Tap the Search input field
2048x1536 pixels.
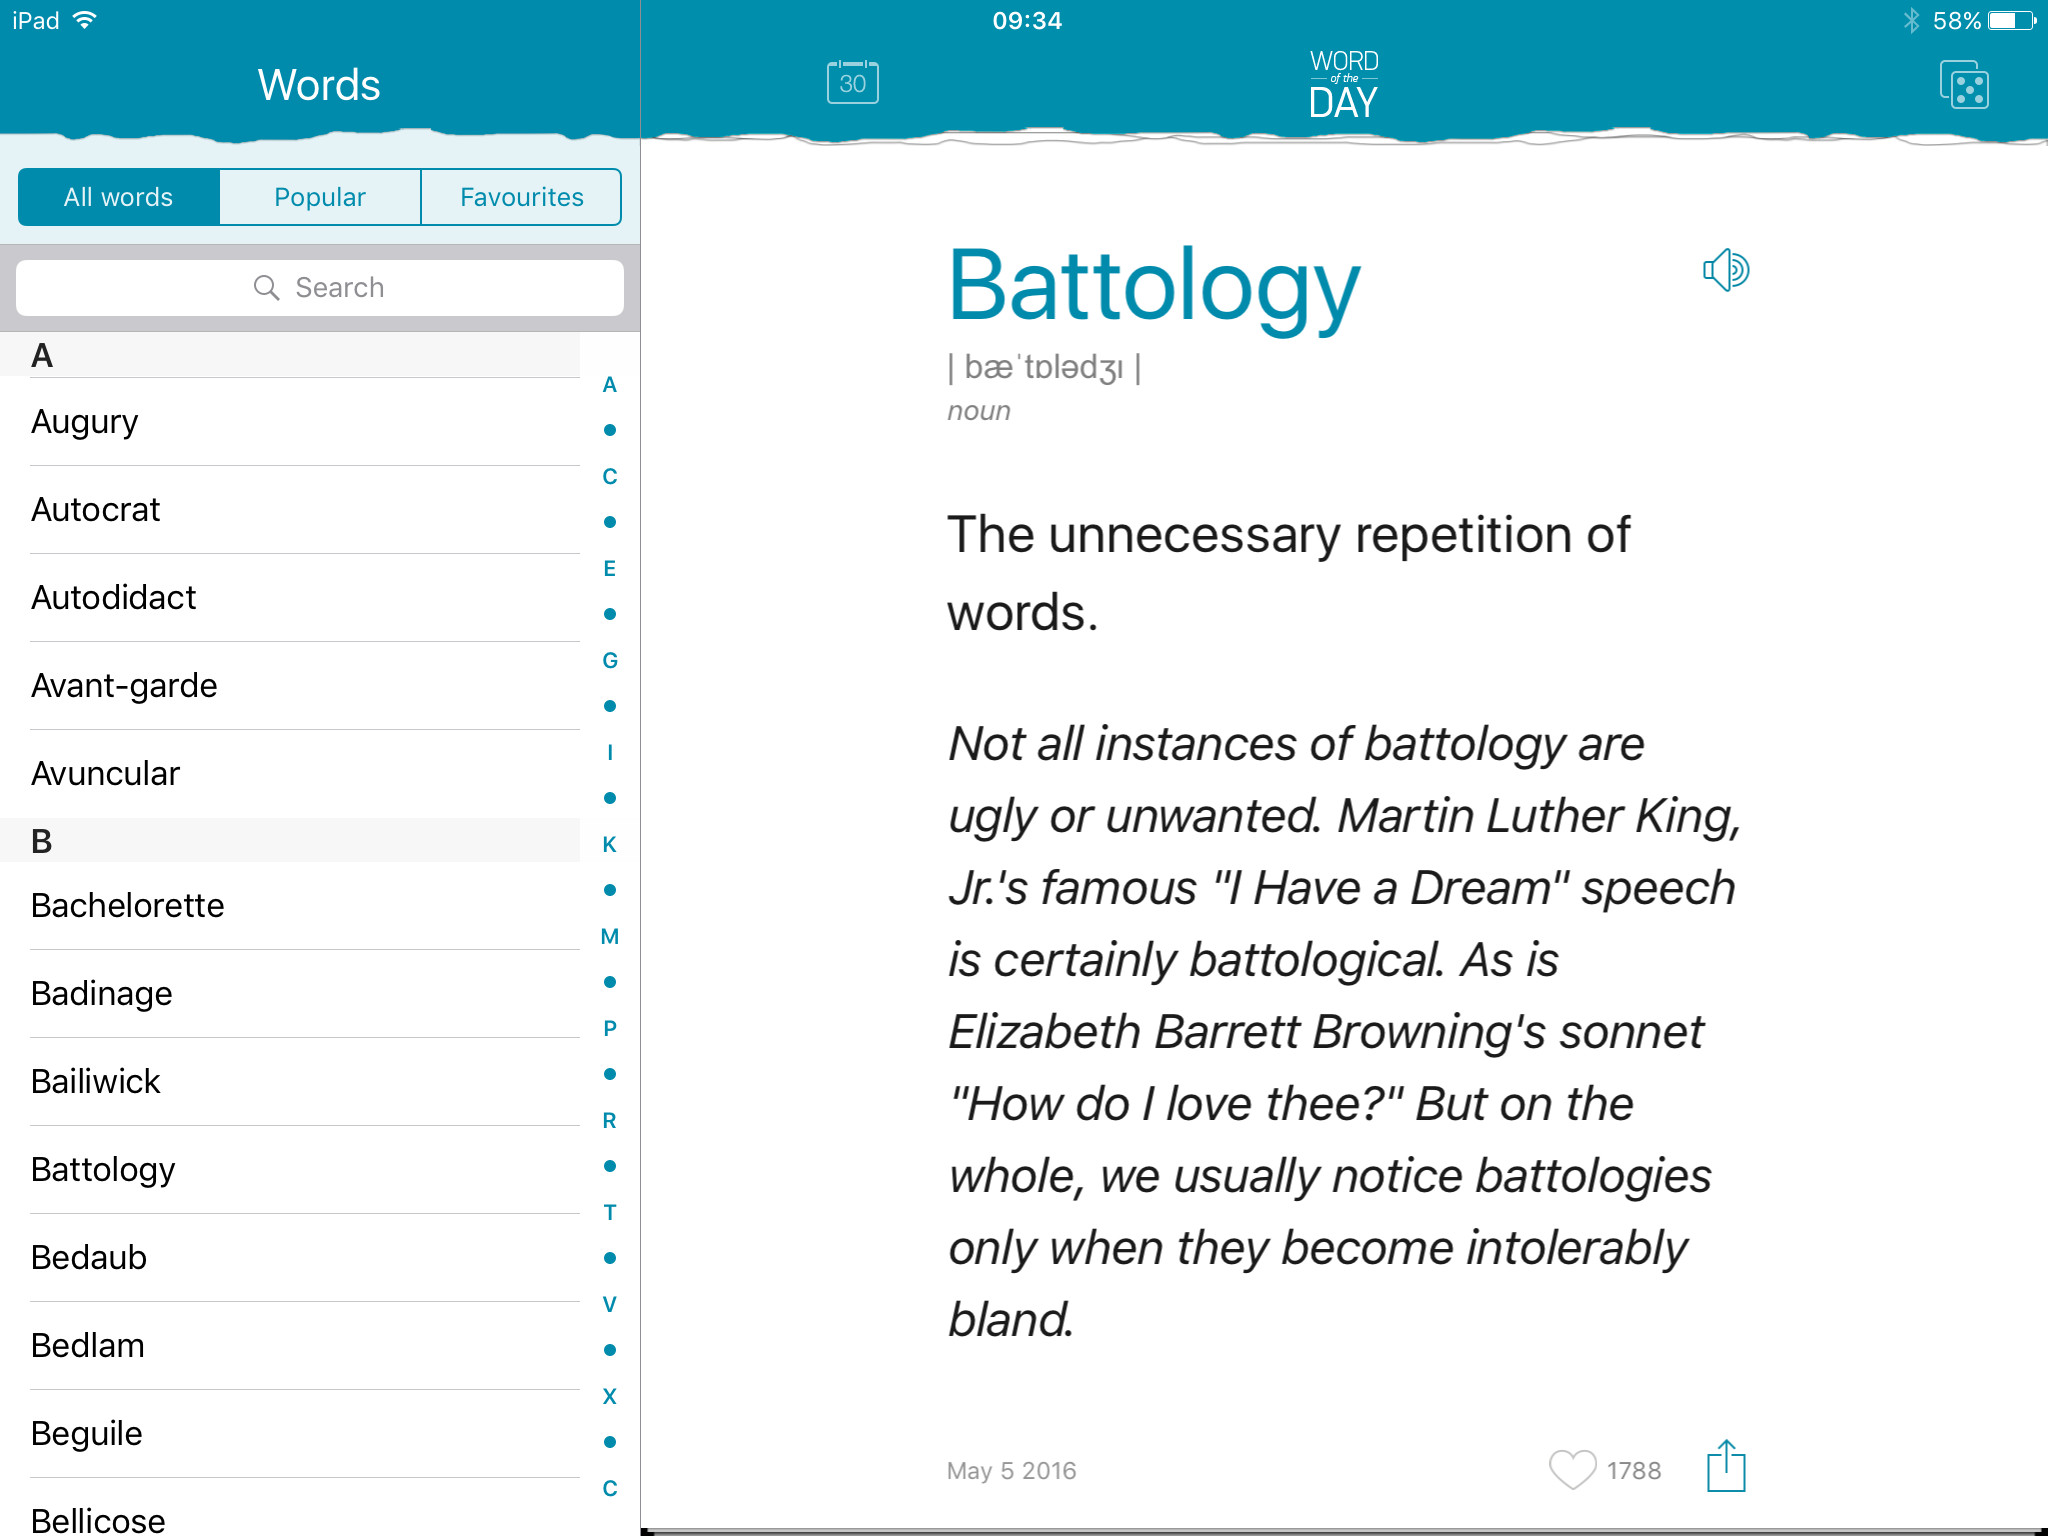[318, 286]
